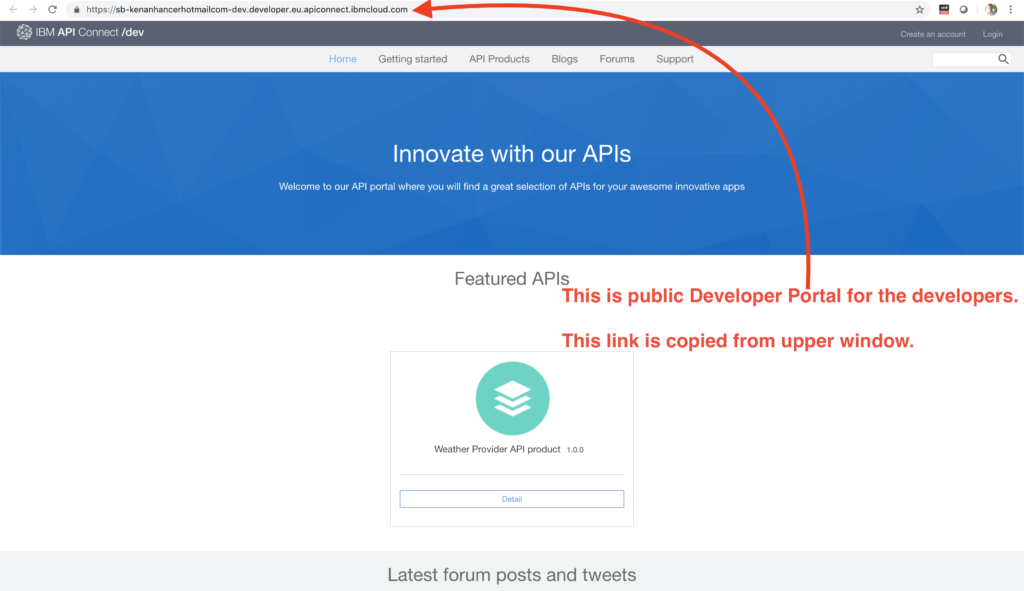Open the browser profile avatar
Screen dimensions: 1024x591
tap(991, 10)
